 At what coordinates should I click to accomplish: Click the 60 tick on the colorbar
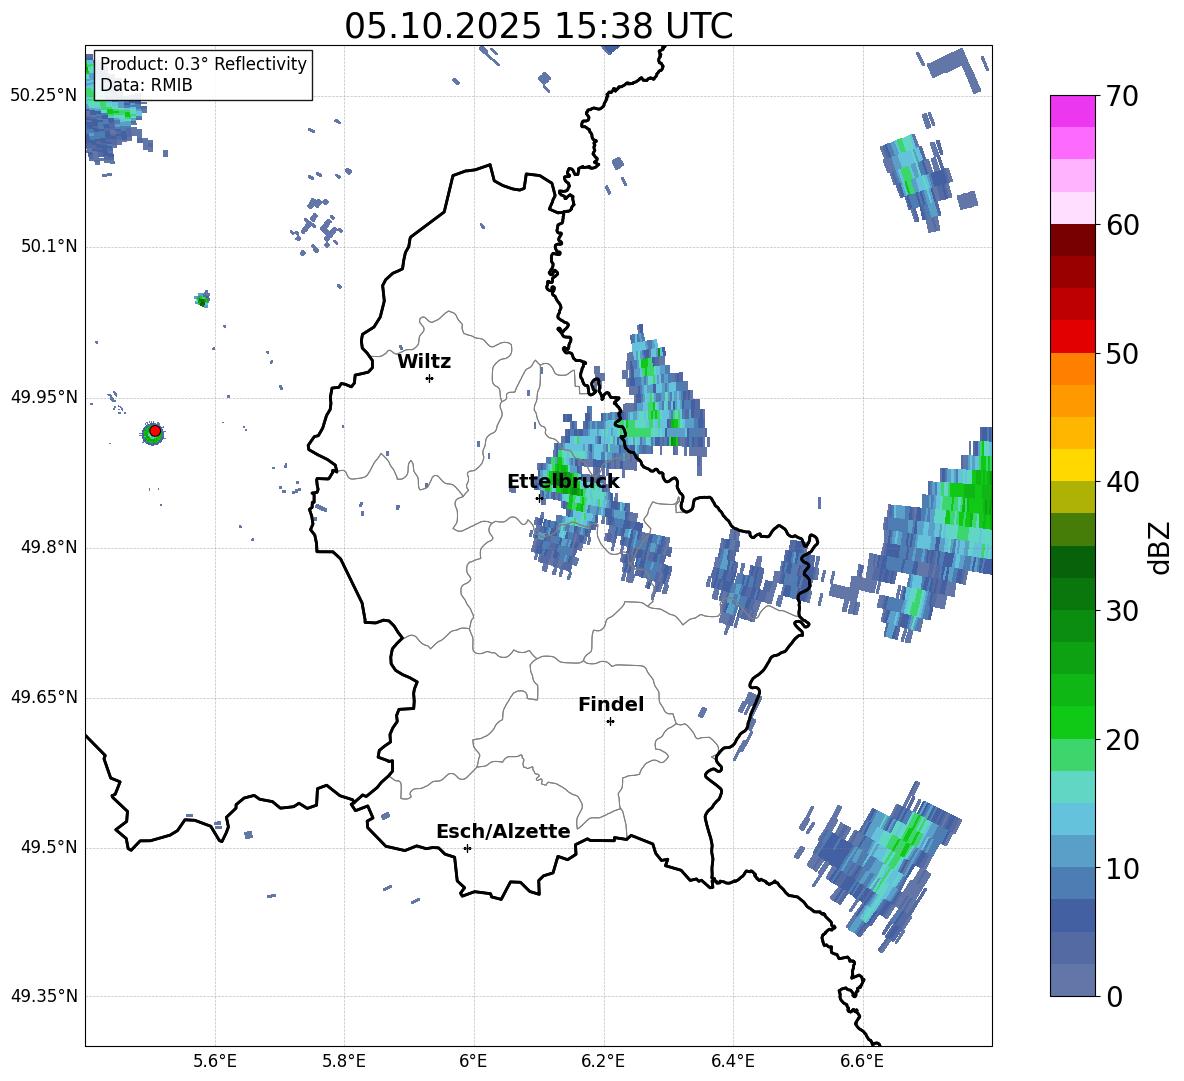click(x=1121, y=225)
